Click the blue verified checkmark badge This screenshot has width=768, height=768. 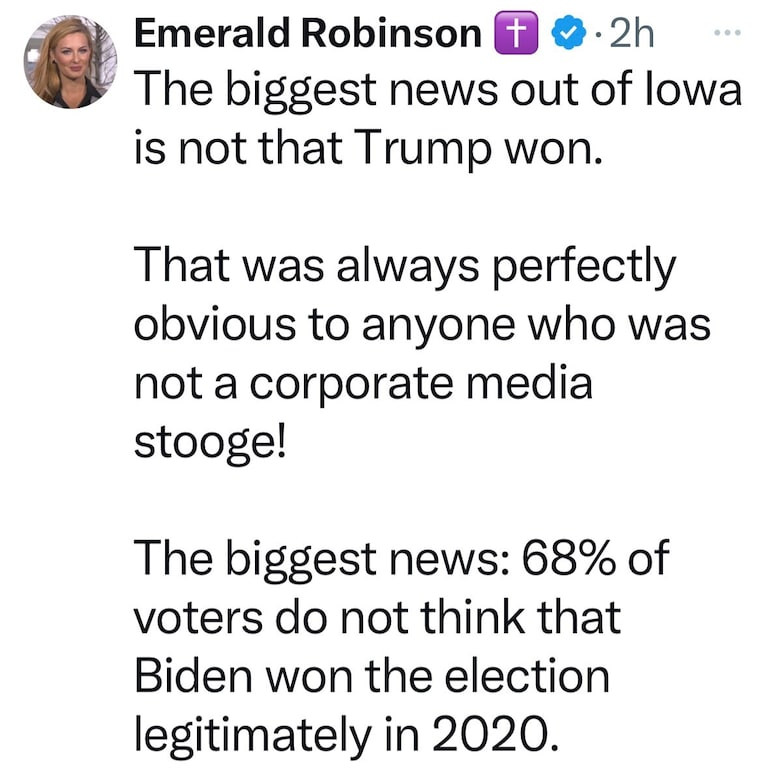[x=569, y=34]
